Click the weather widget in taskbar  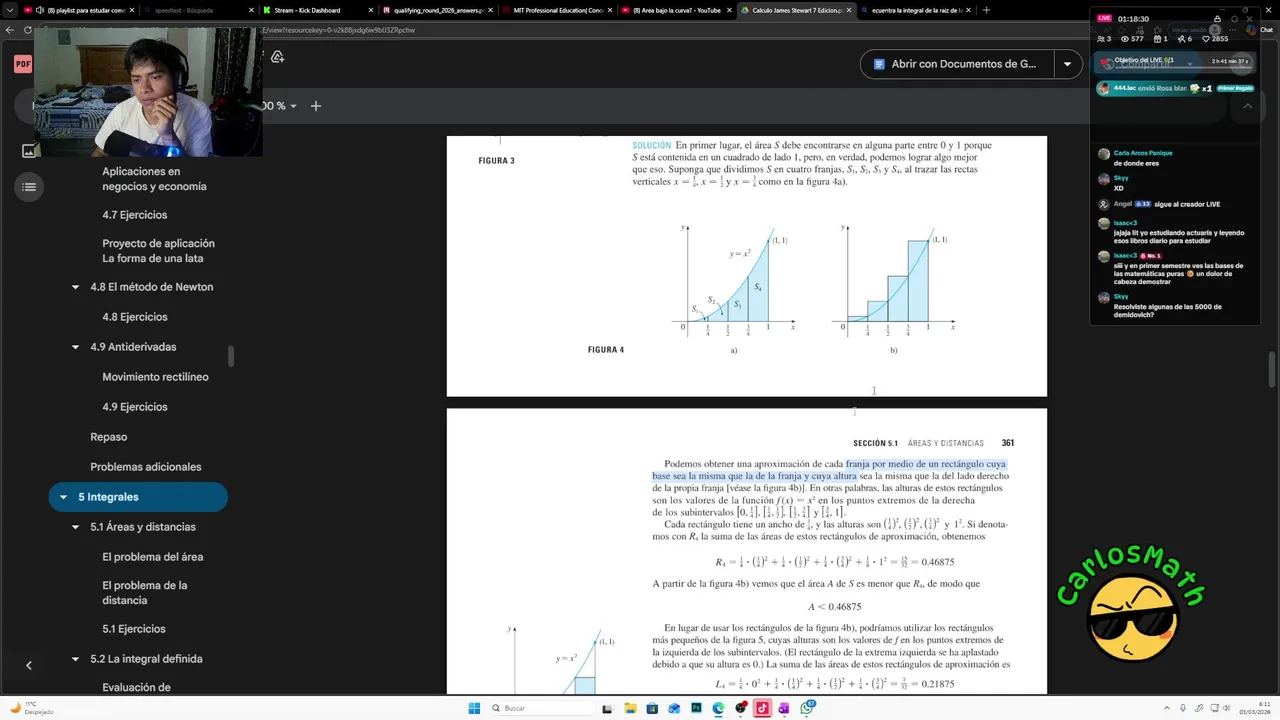(x=30, y=708)
